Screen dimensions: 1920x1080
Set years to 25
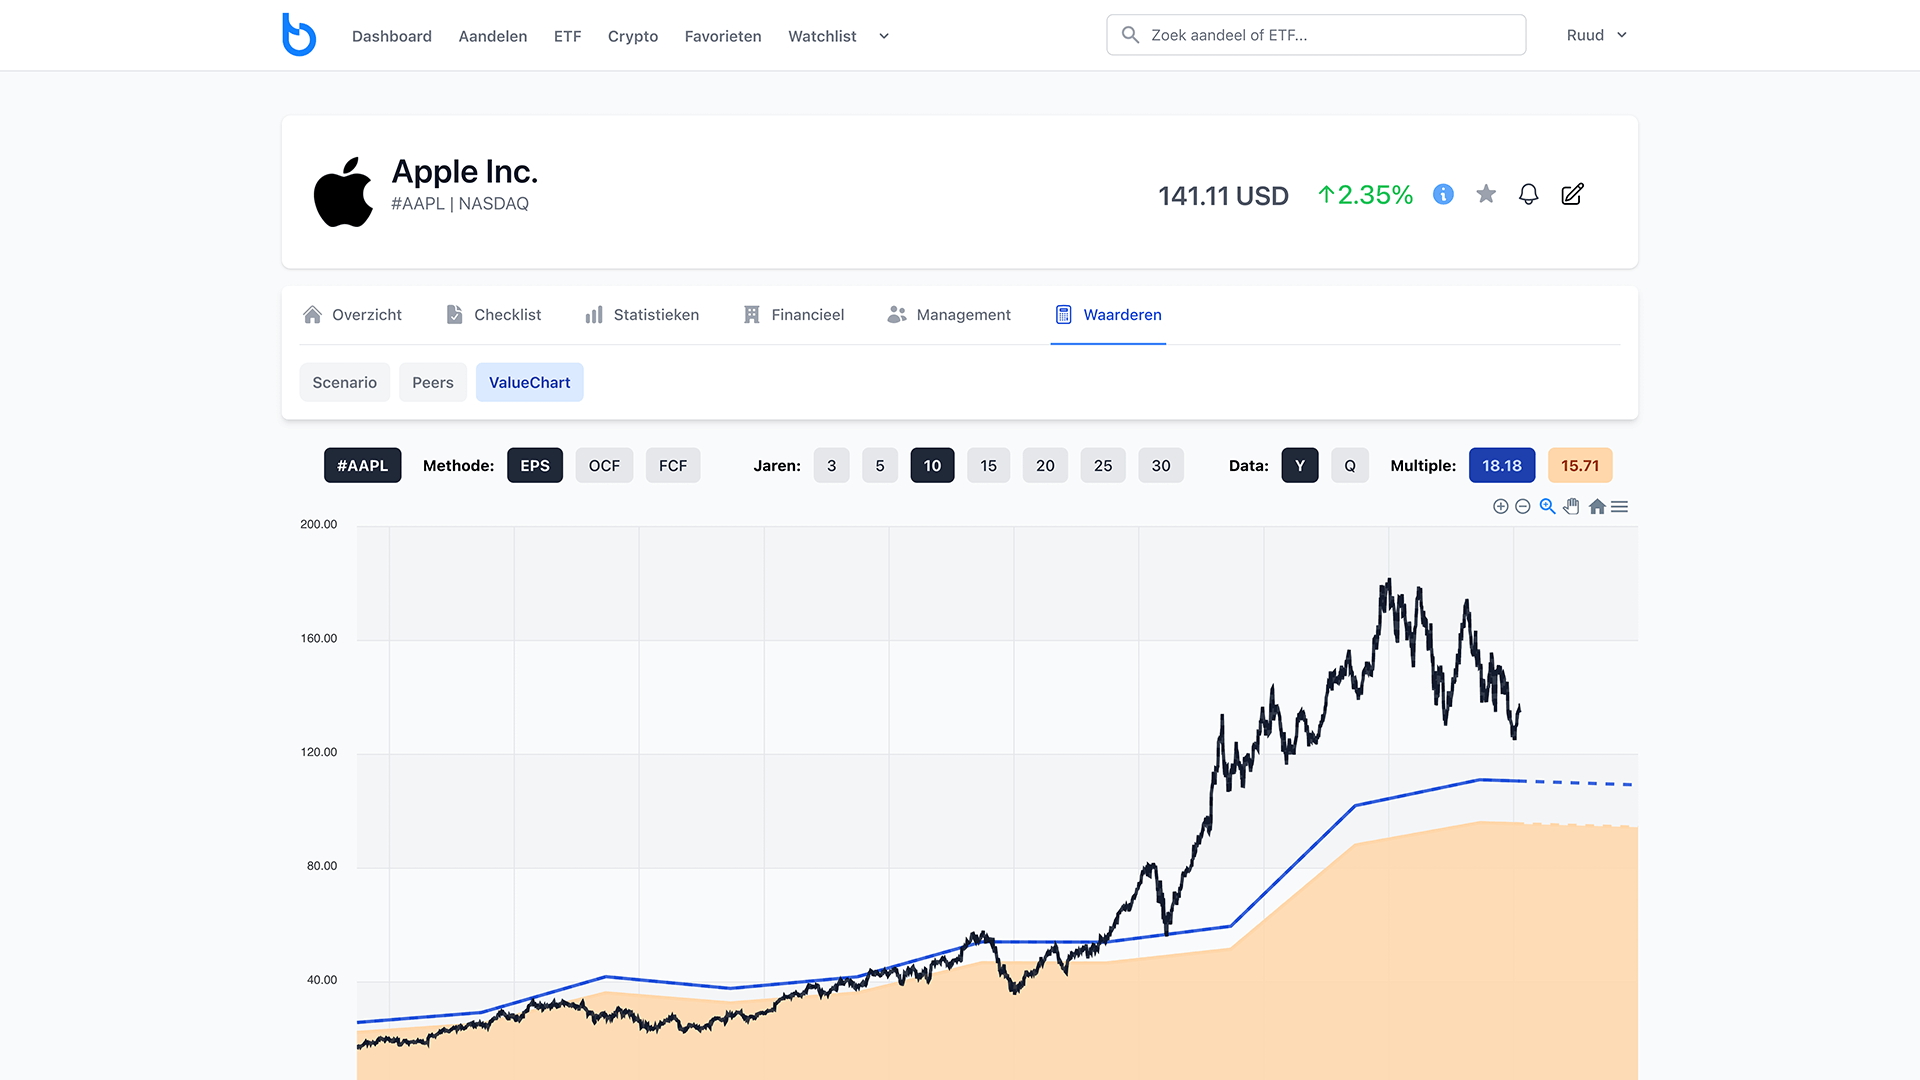1103,465
